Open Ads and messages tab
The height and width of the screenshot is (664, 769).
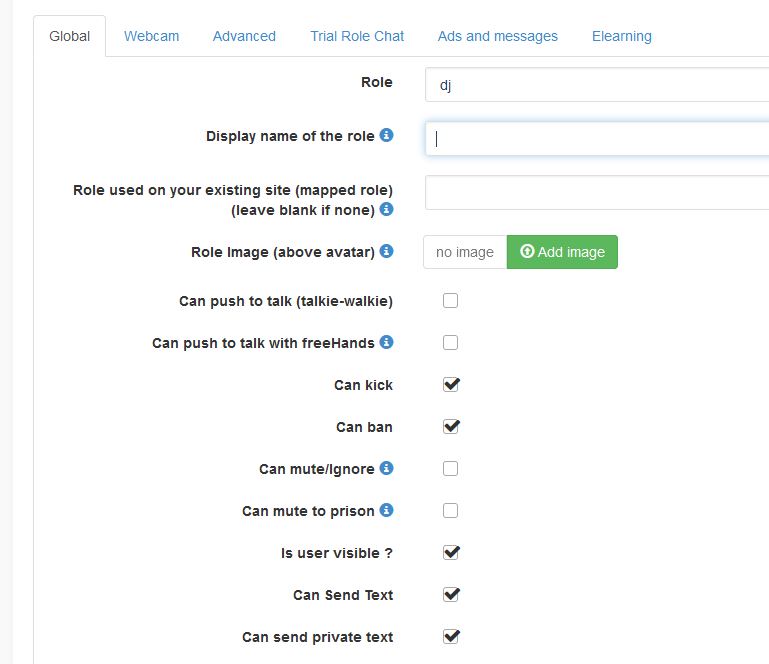pyautogui.click(x=497, y=36)
